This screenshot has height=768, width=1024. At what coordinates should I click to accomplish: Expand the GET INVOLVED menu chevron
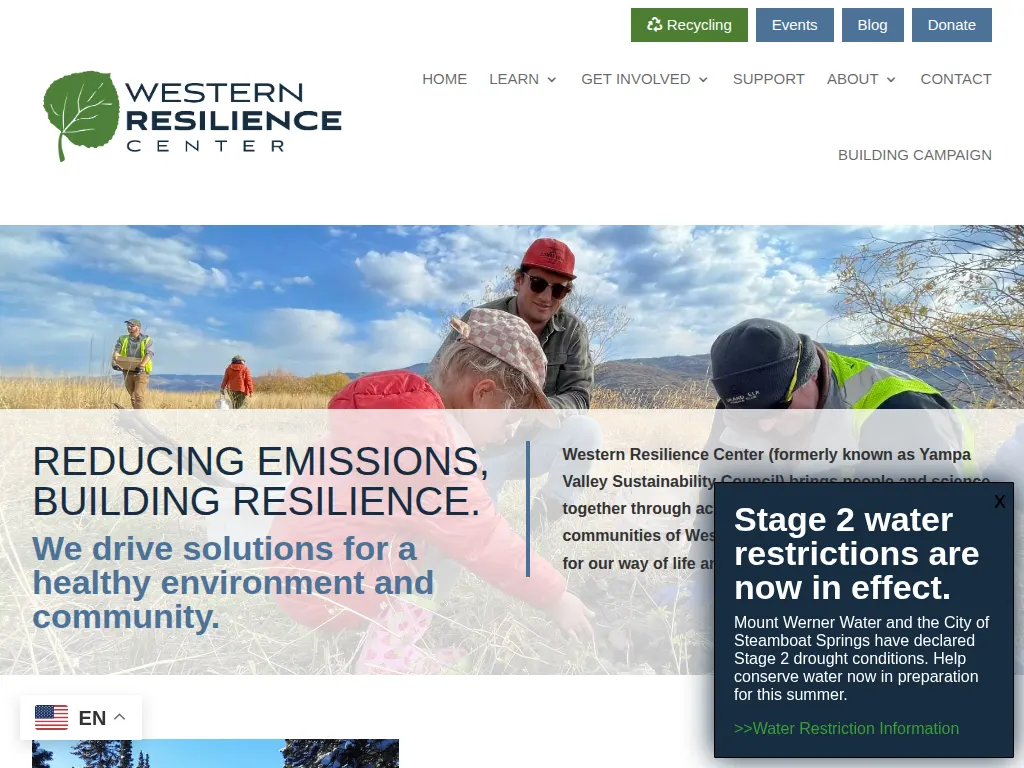[x=703, y=80]
